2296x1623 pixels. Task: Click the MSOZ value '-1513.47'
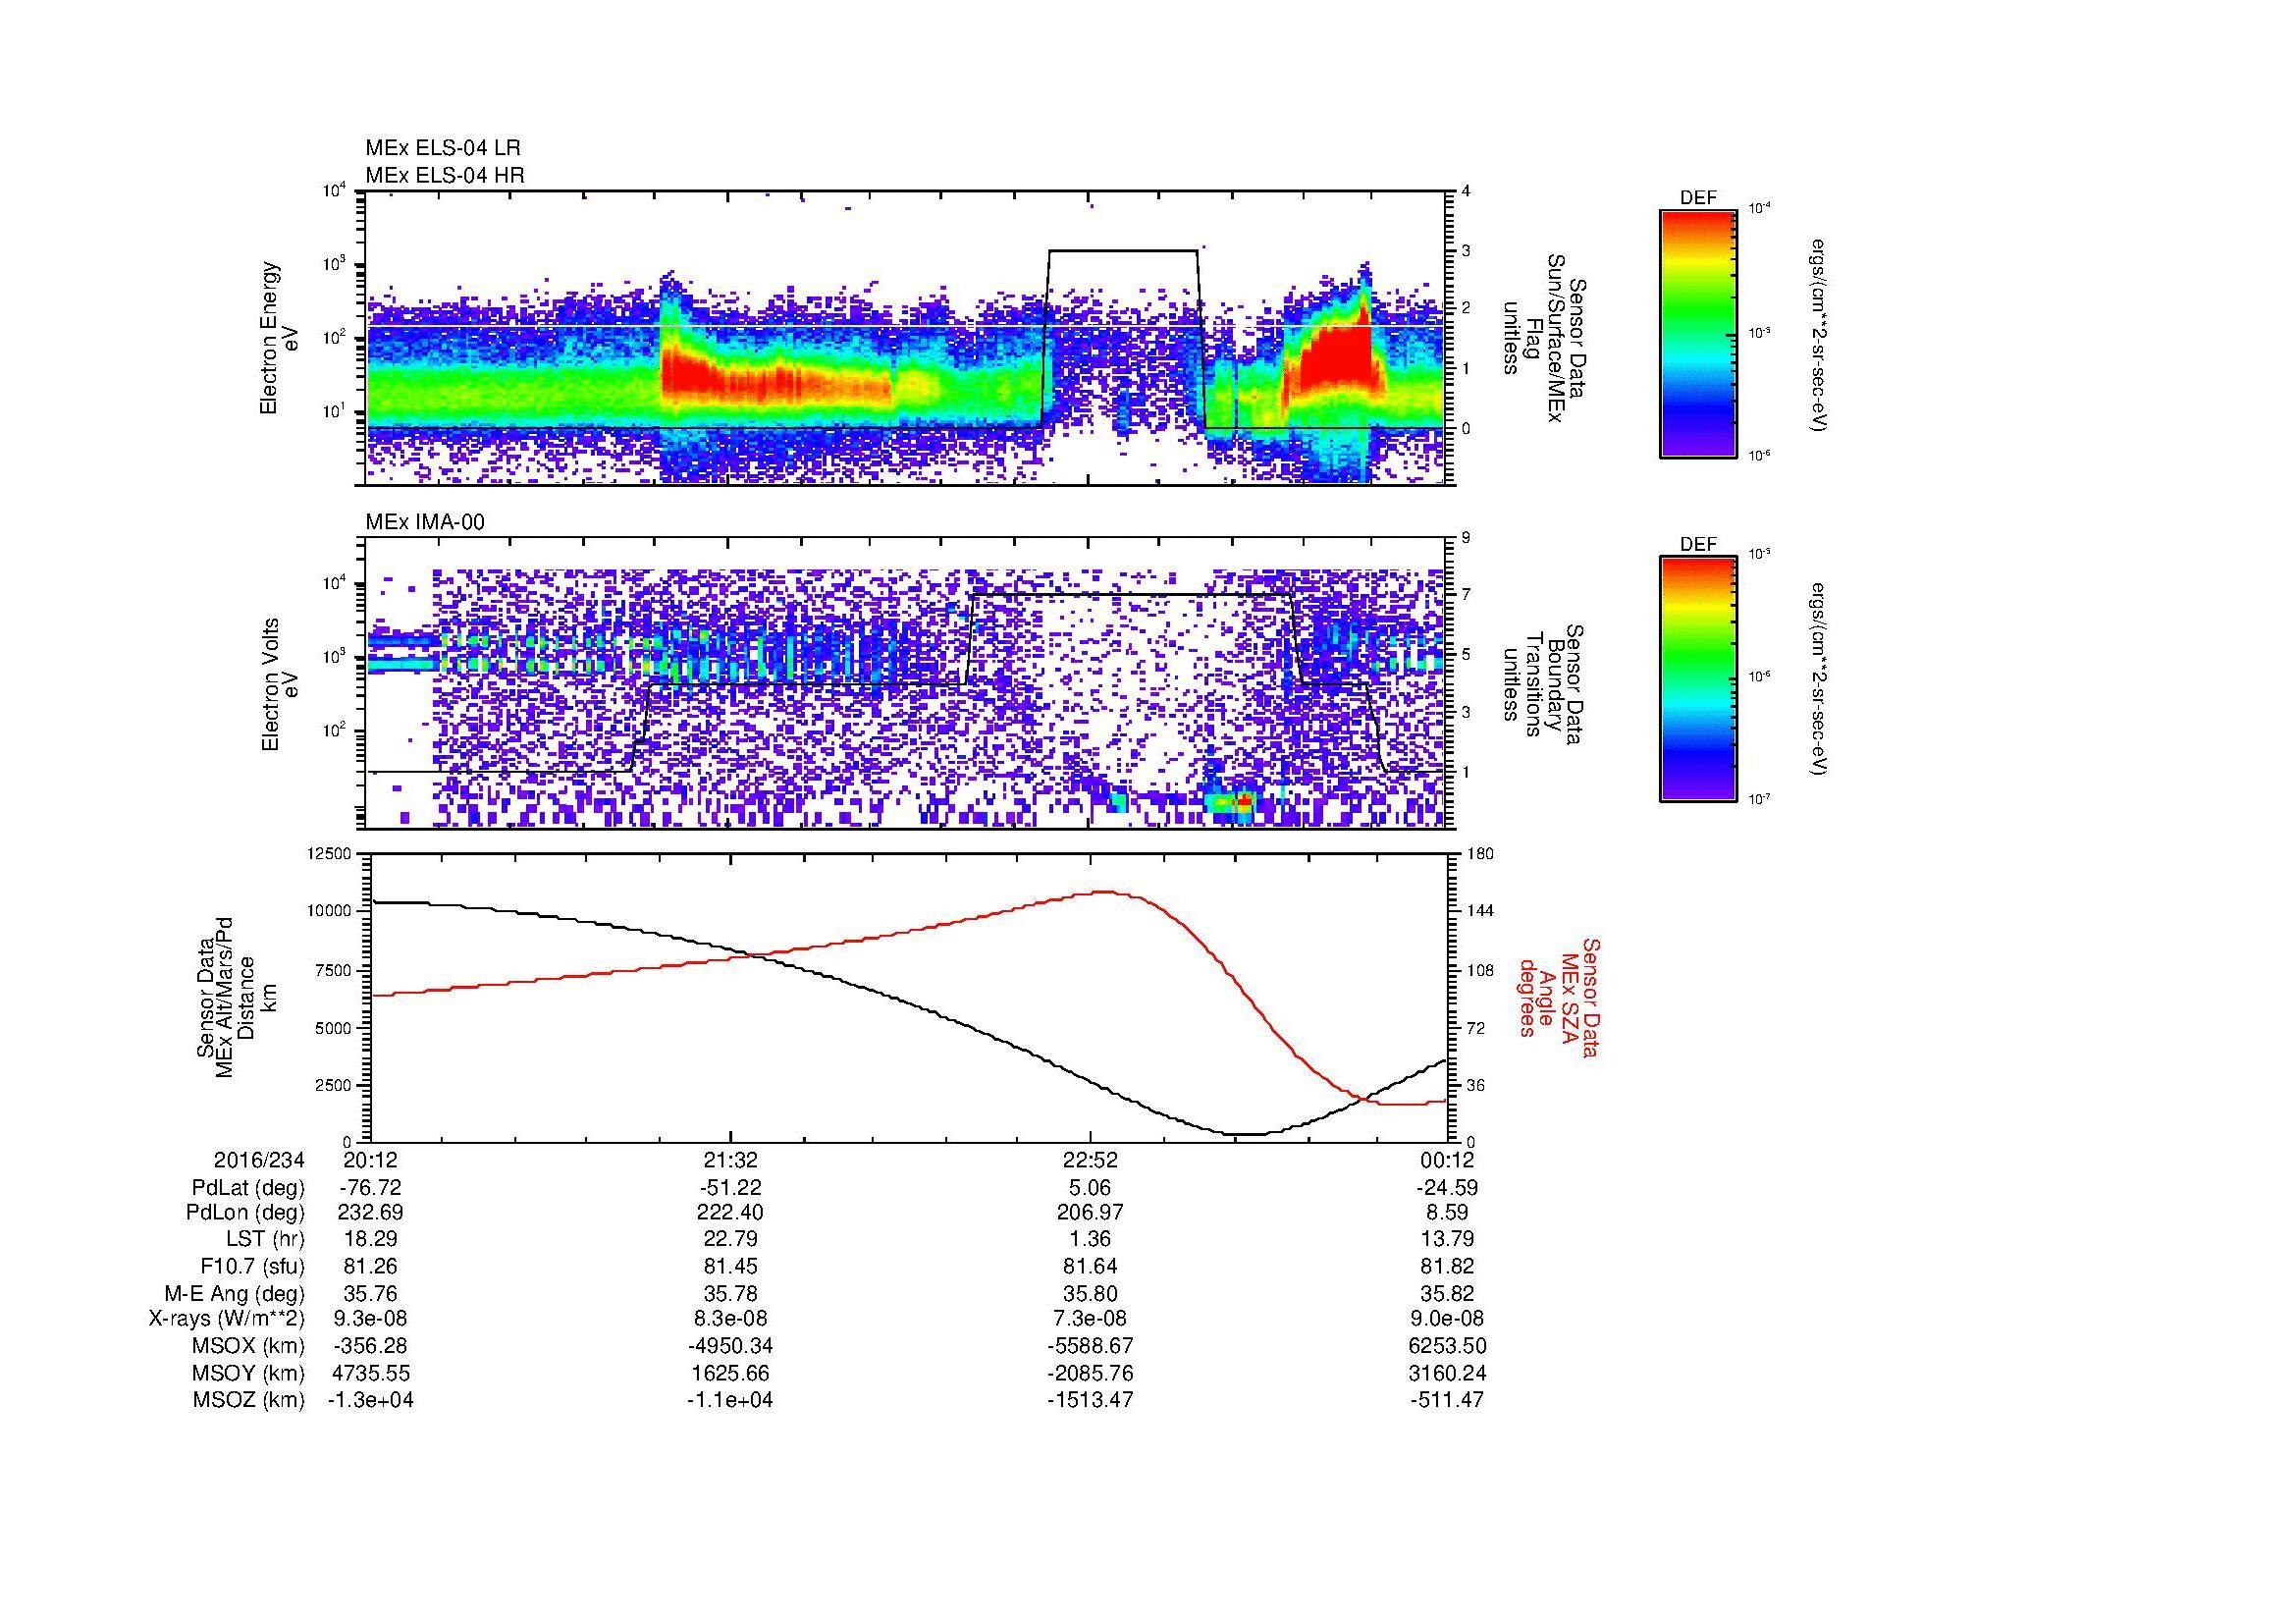tap(1090, 1400)
